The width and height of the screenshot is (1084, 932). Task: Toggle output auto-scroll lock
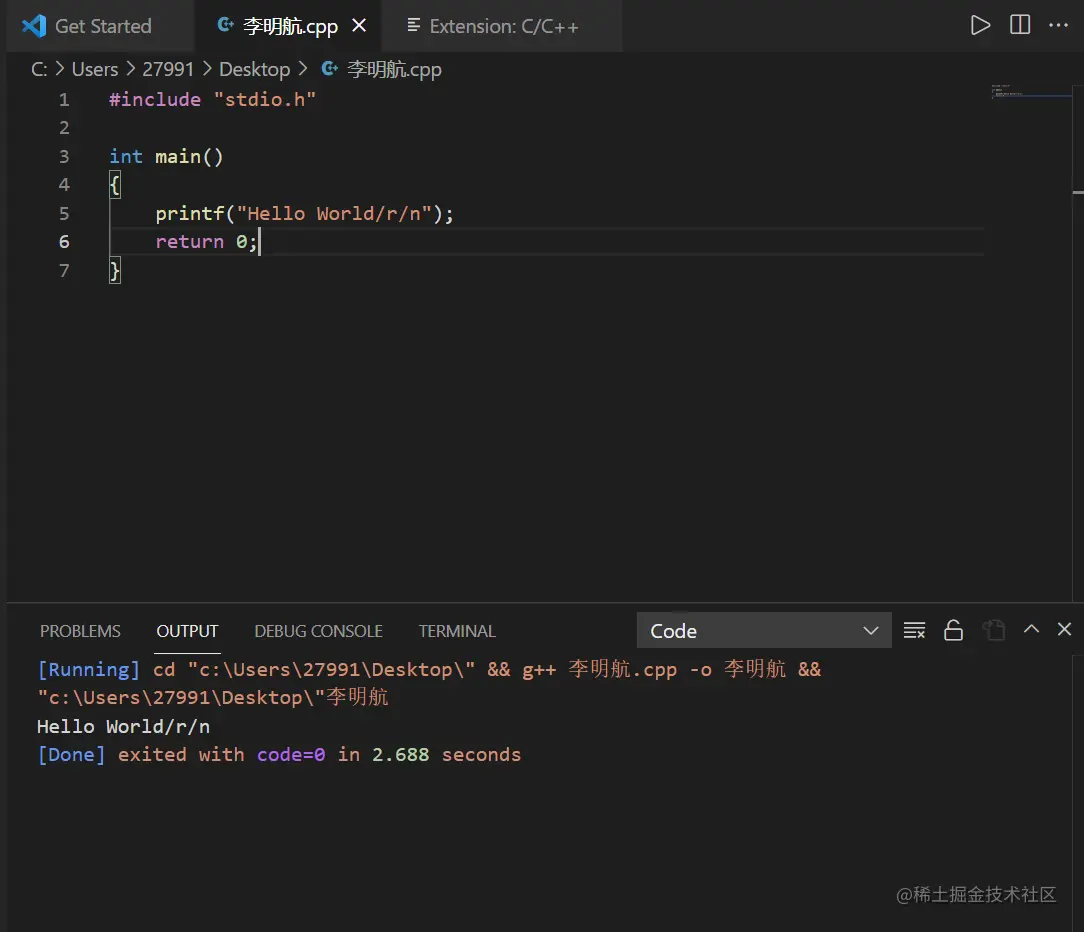coord(953,630)
